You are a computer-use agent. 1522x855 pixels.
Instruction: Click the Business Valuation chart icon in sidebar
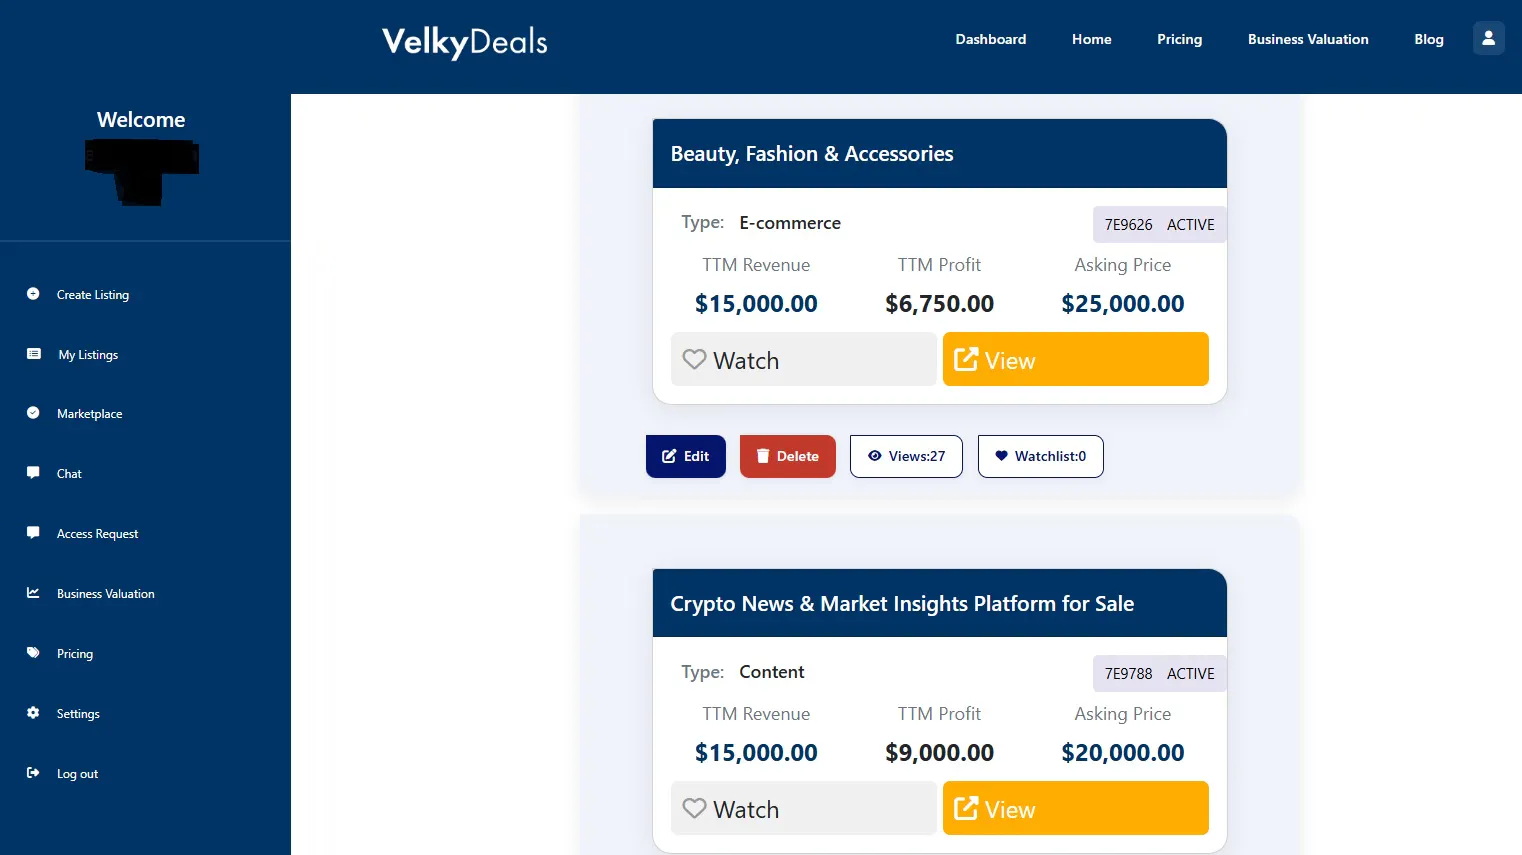pyautogui.click(x=33, y=593)
